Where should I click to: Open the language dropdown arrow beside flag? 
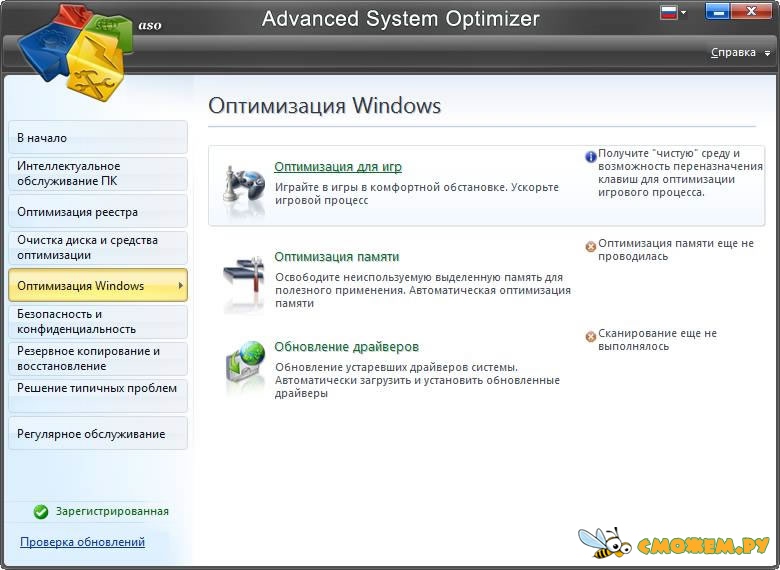coord(683,12)
